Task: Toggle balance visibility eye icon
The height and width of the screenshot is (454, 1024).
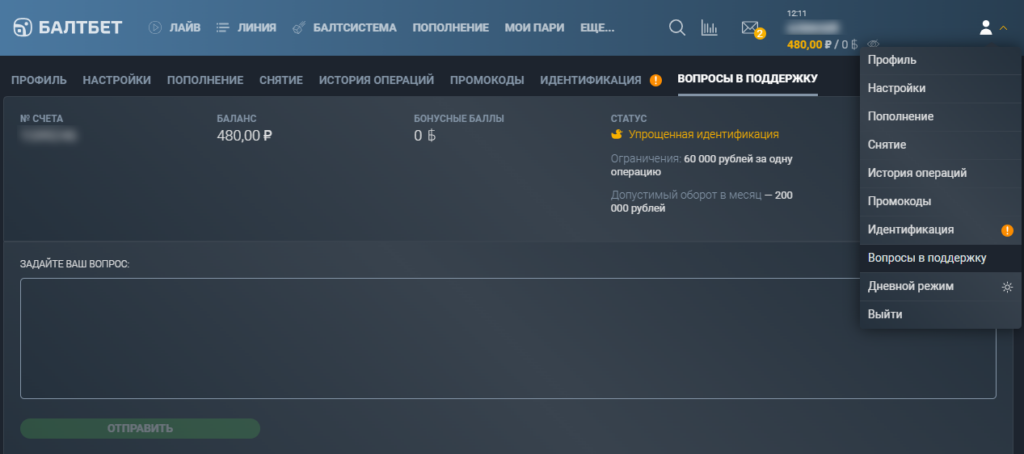Action: [873, 44]
